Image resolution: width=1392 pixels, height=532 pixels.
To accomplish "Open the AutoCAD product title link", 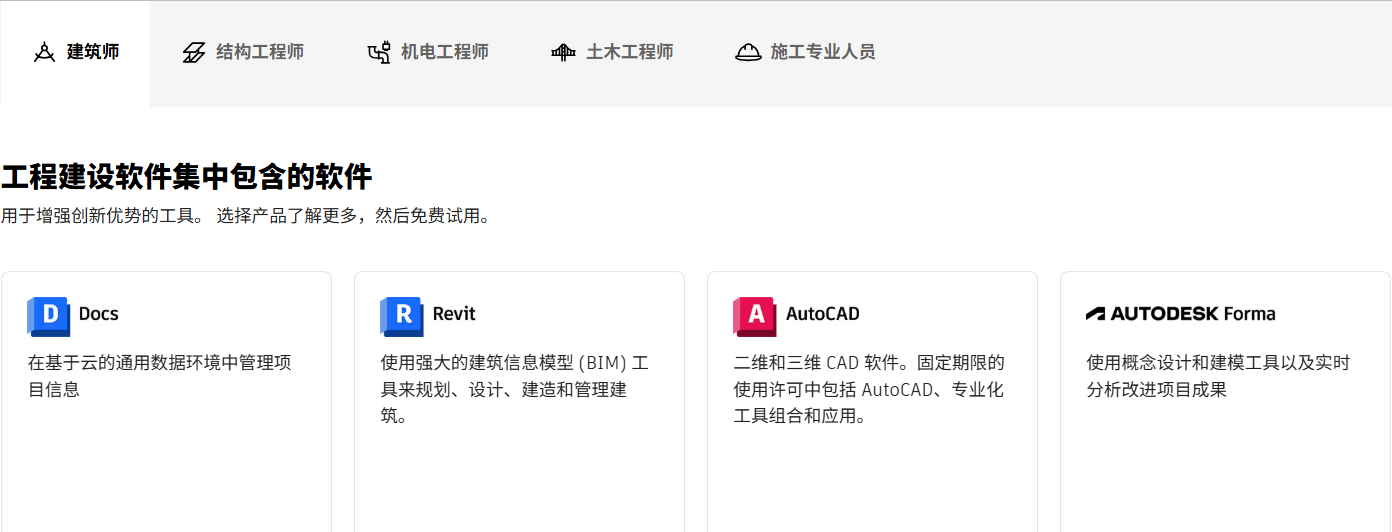I will click(x=822, y=314).
